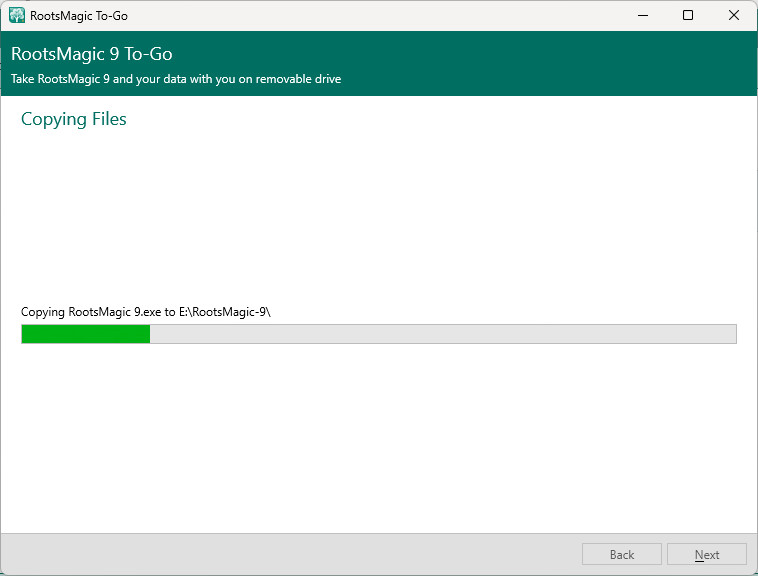Click the green filled part of progress bar
Viewport: 758px width, 576px height.
coord(85,334)
